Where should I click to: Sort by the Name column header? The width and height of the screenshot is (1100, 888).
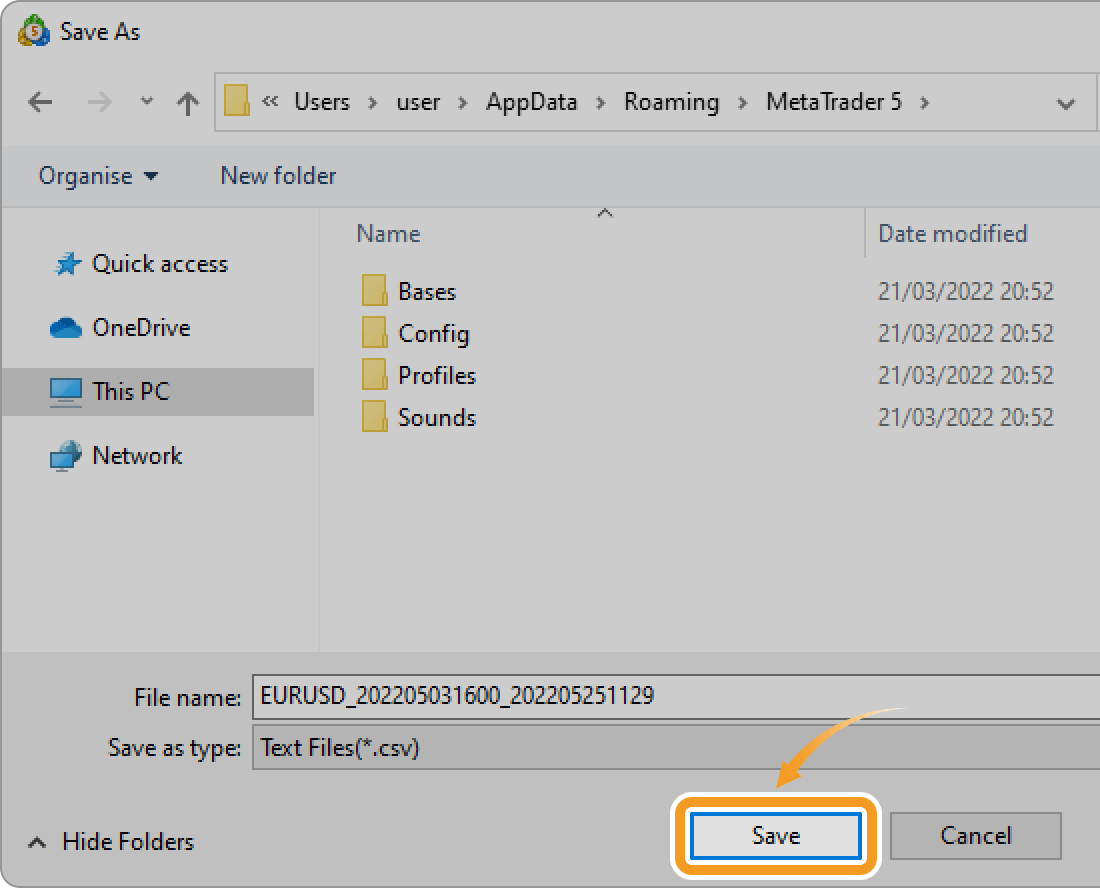389,234
